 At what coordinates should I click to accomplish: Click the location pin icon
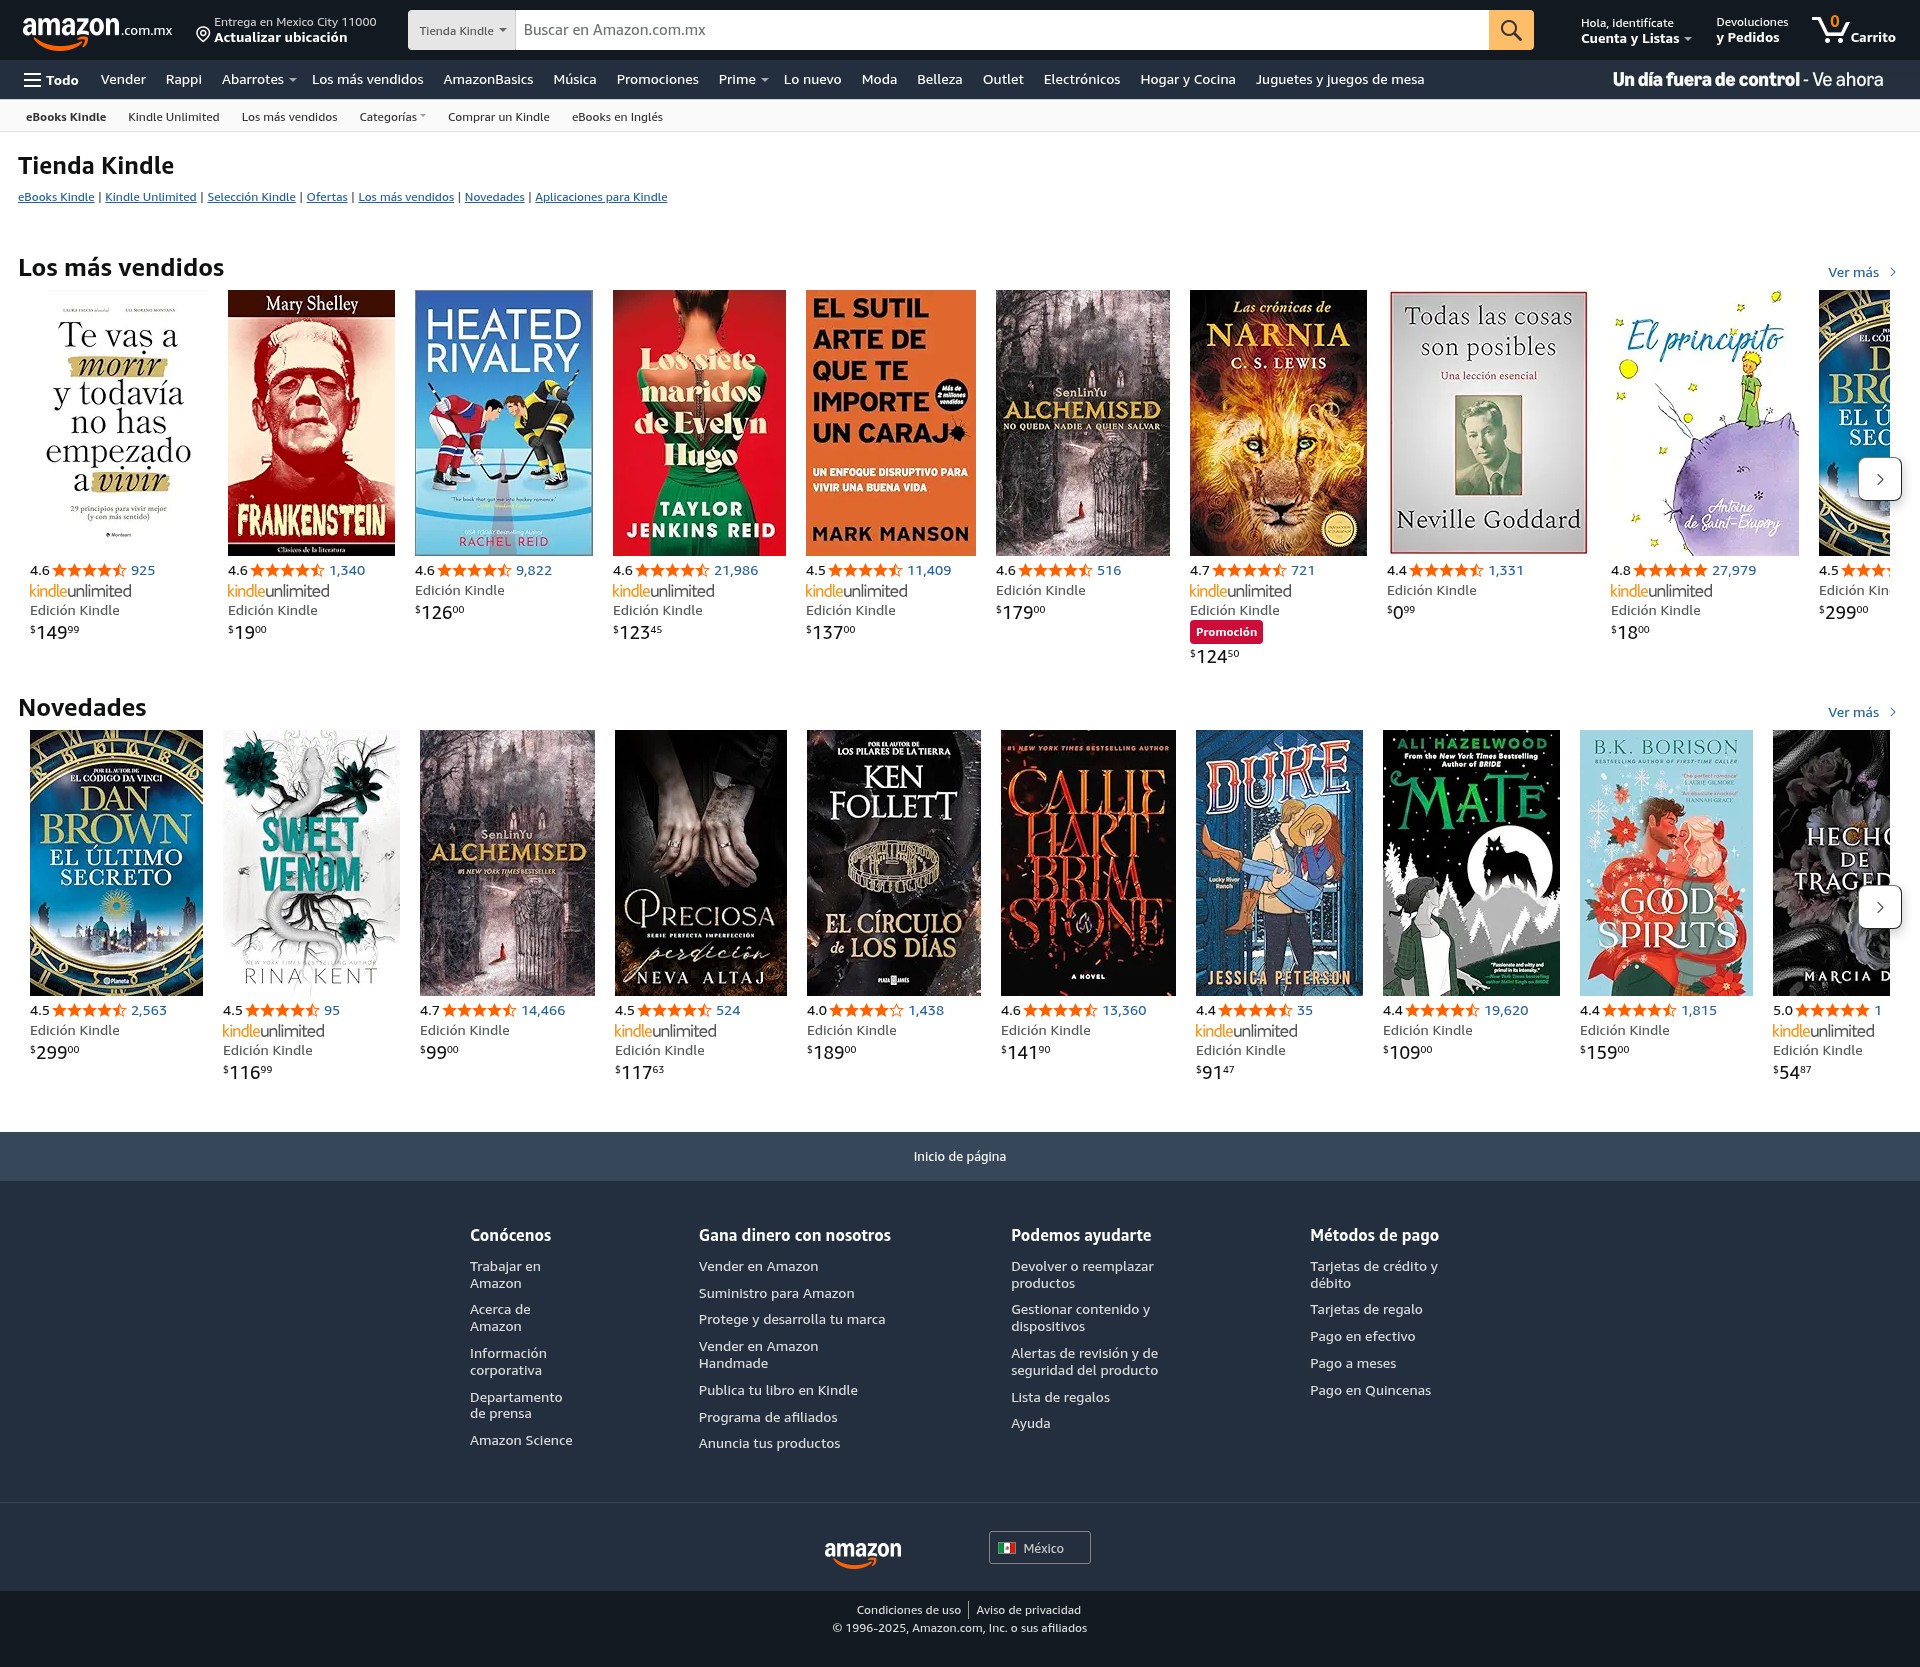(203, 35)
